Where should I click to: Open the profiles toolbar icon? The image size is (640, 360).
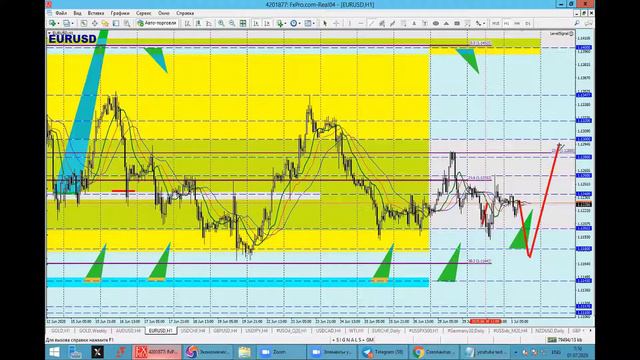coord(67,23)
